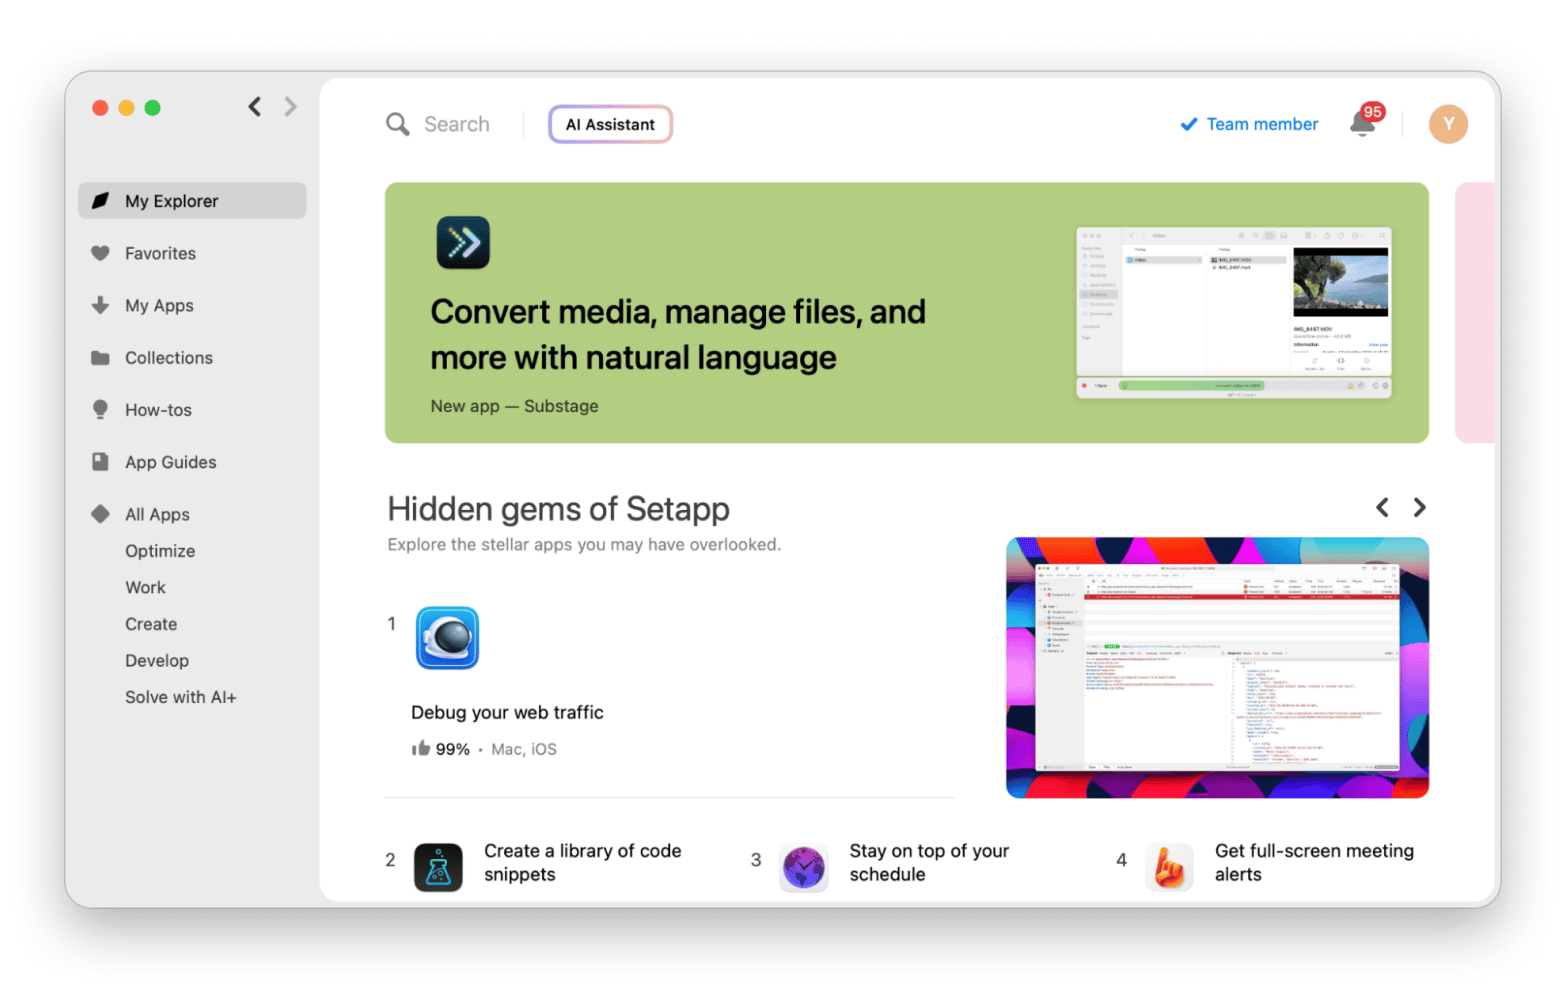Open the Proxyman astronaut helmet app icon
Image resolution: width=1560 pixels, height=1002 pixels.
pos(447,638)
